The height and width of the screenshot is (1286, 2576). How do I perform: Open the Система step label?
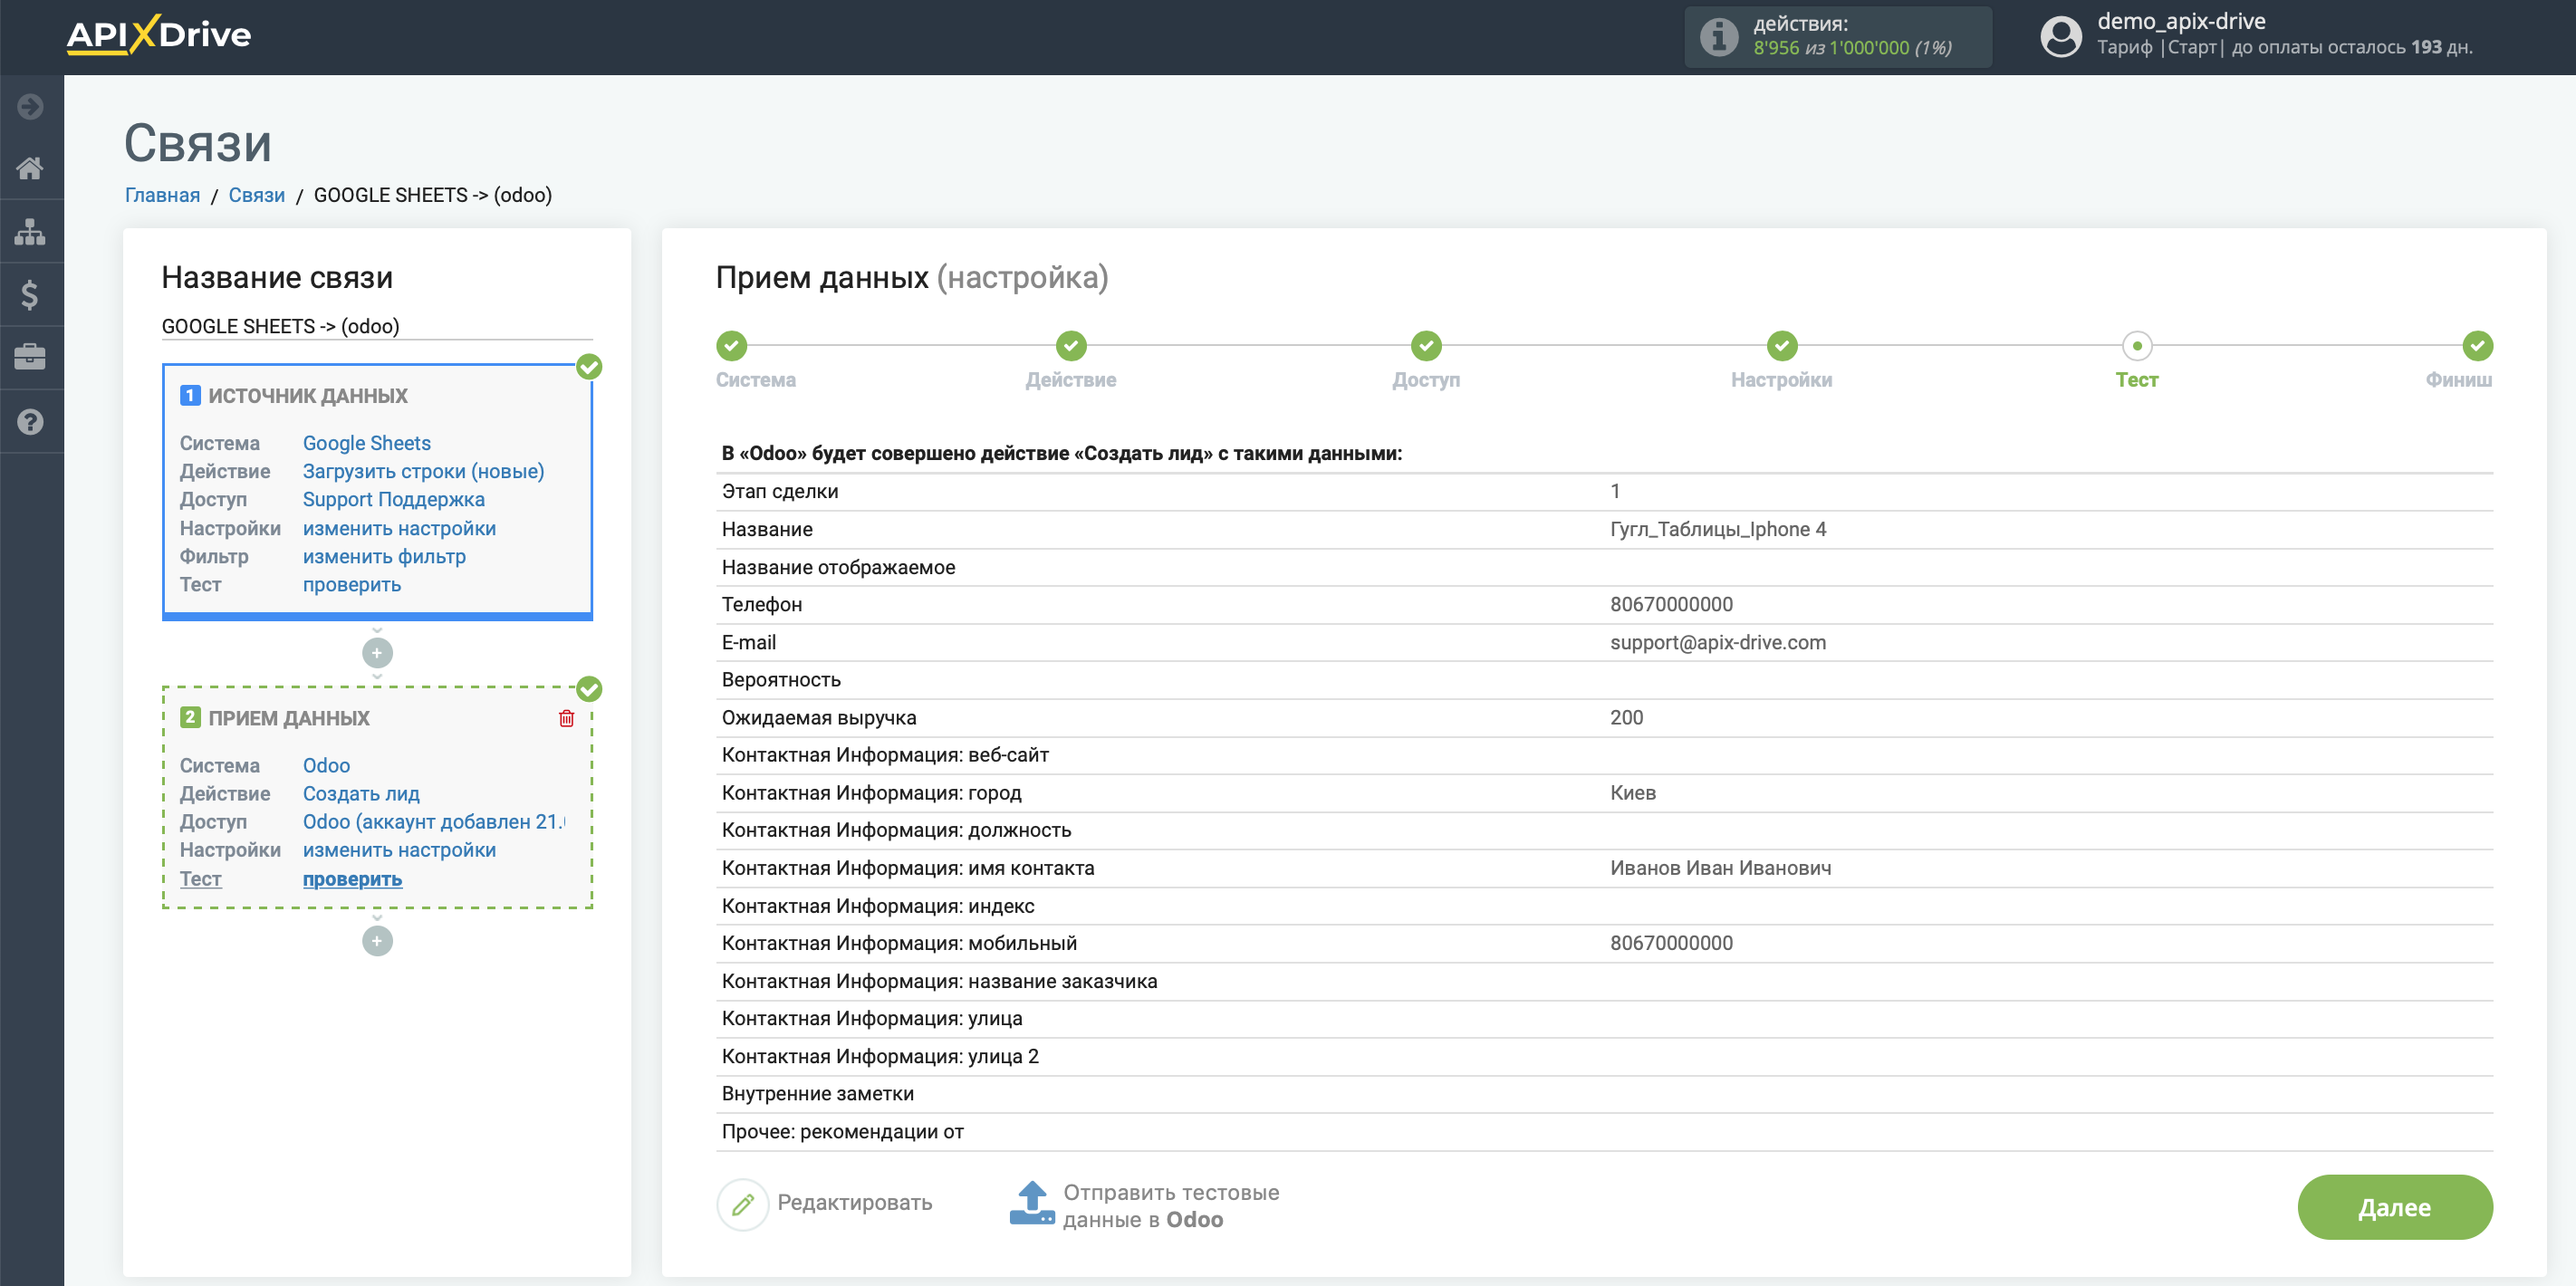tap(756, 380)
